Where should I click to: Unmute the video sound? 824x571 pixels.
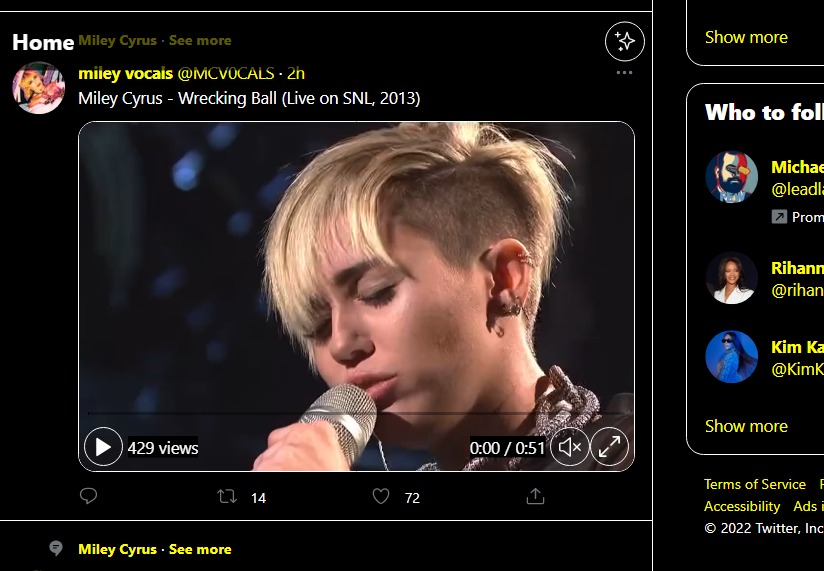(x=570, y=447)
